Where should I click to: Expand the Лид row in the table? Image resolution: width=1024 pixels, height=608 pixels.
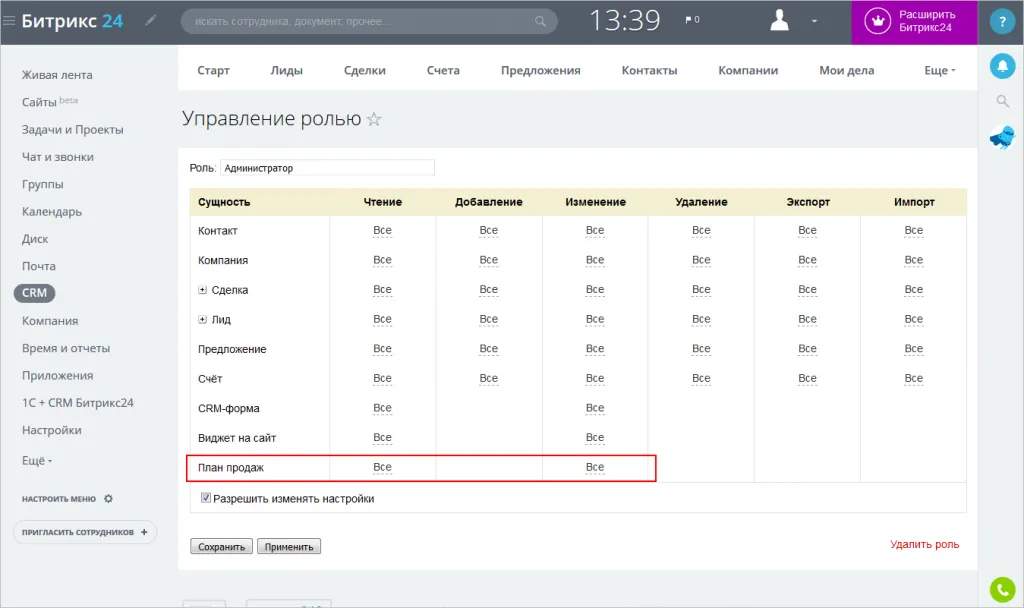click(202, 320)
